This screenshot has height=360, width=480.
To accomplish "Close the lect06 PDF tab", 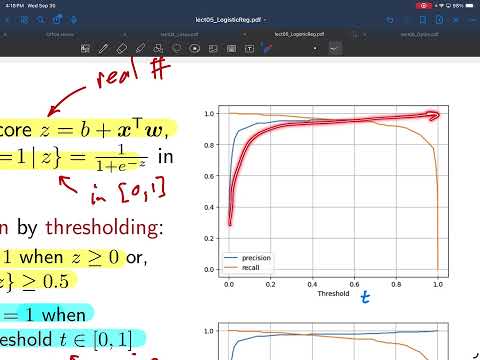I will click(x=364, y=34).
